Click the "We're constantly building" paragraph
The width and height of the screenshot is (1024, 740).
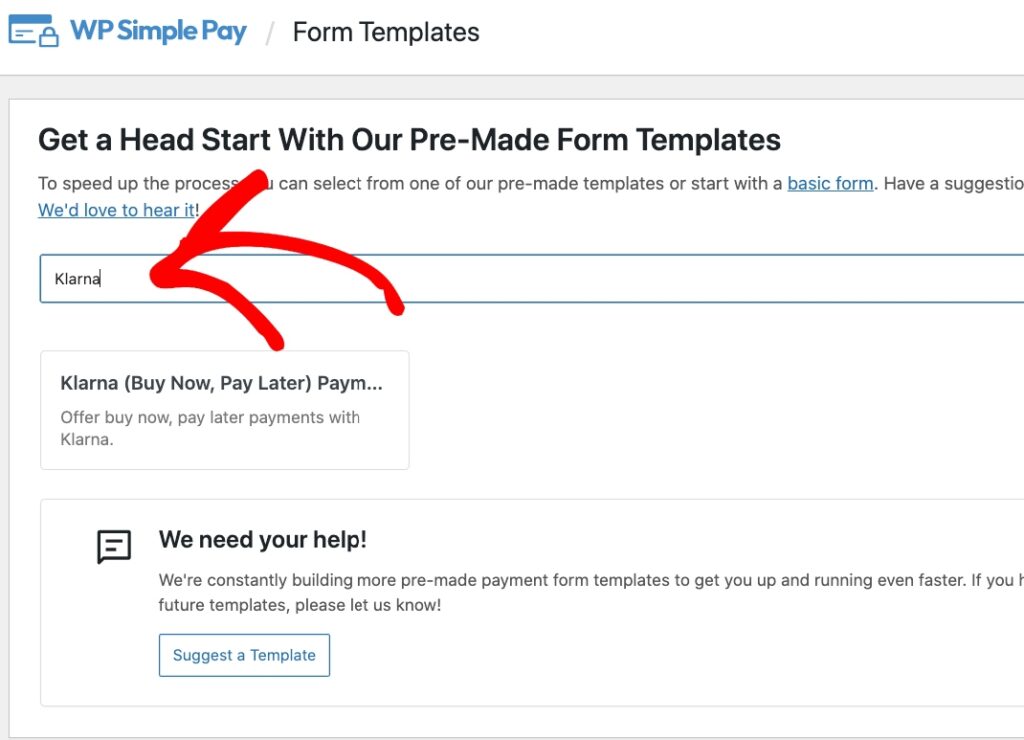[560, 580]
